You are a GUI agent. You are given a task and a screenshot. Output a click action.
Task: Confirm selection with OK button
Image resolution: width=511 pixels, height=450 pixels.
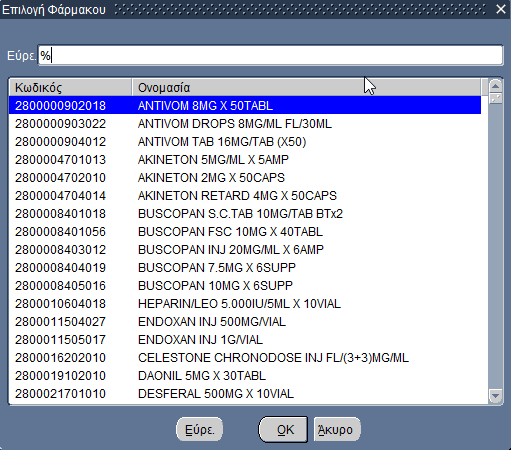click(283, 430)
